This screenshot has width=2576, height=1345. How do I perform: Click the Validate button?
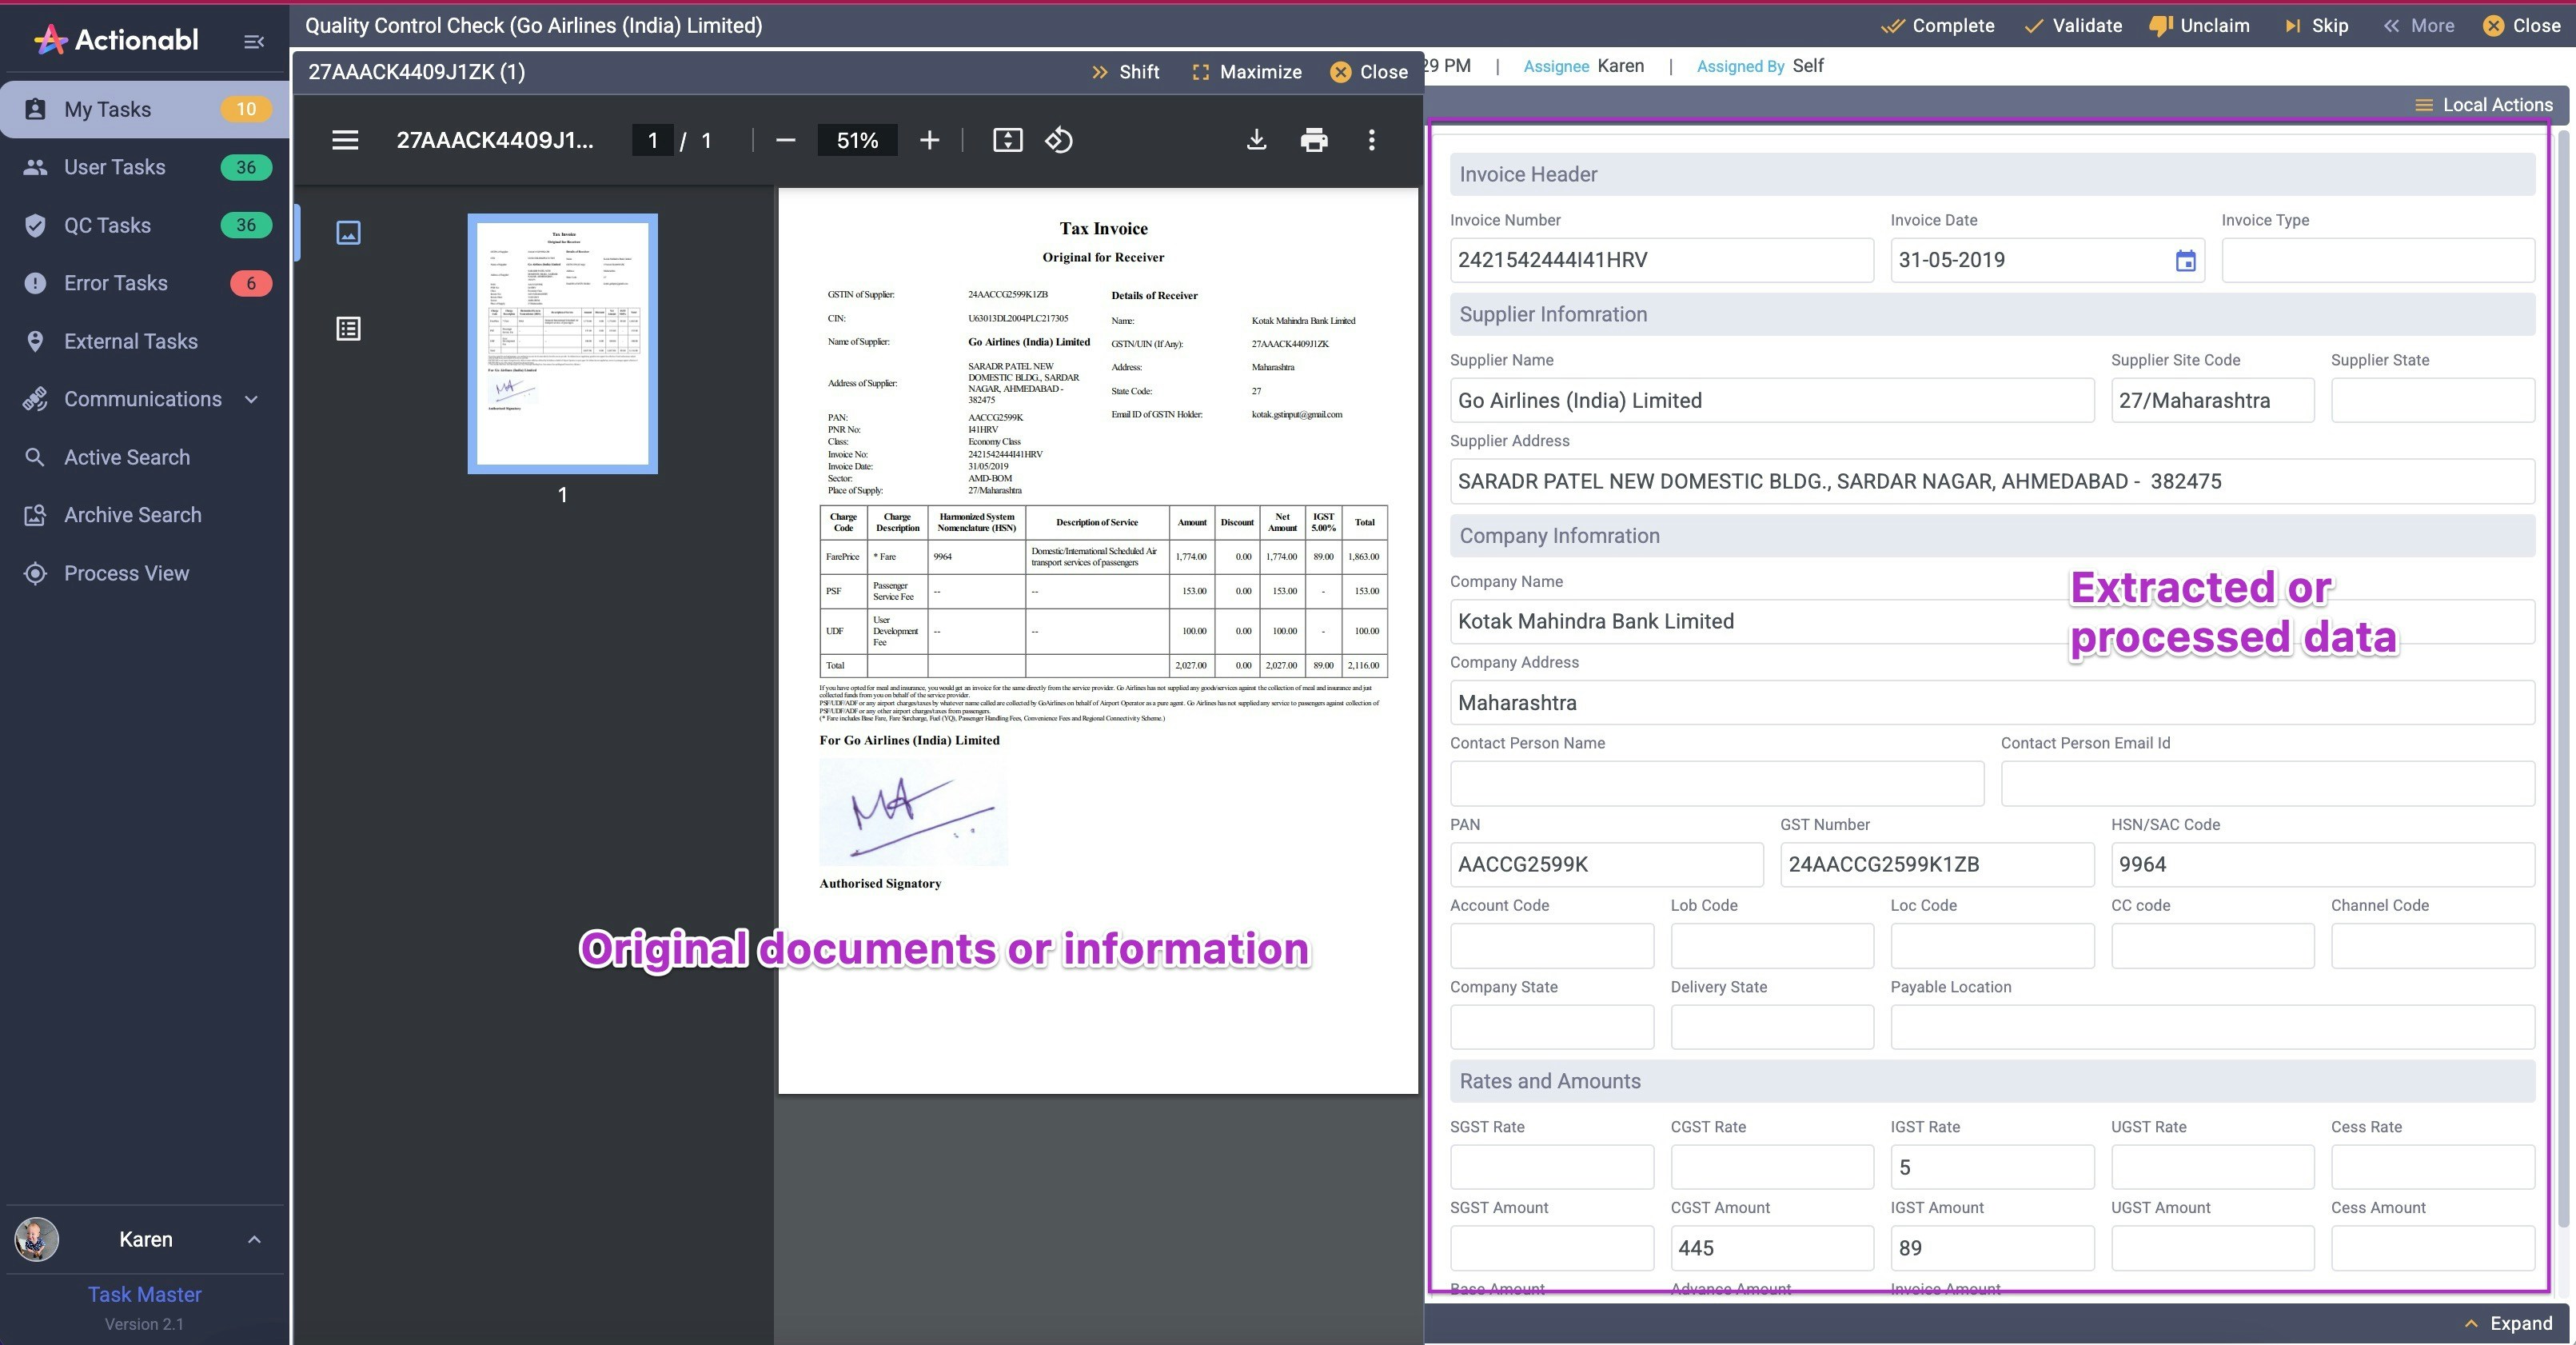[2073, 26]
